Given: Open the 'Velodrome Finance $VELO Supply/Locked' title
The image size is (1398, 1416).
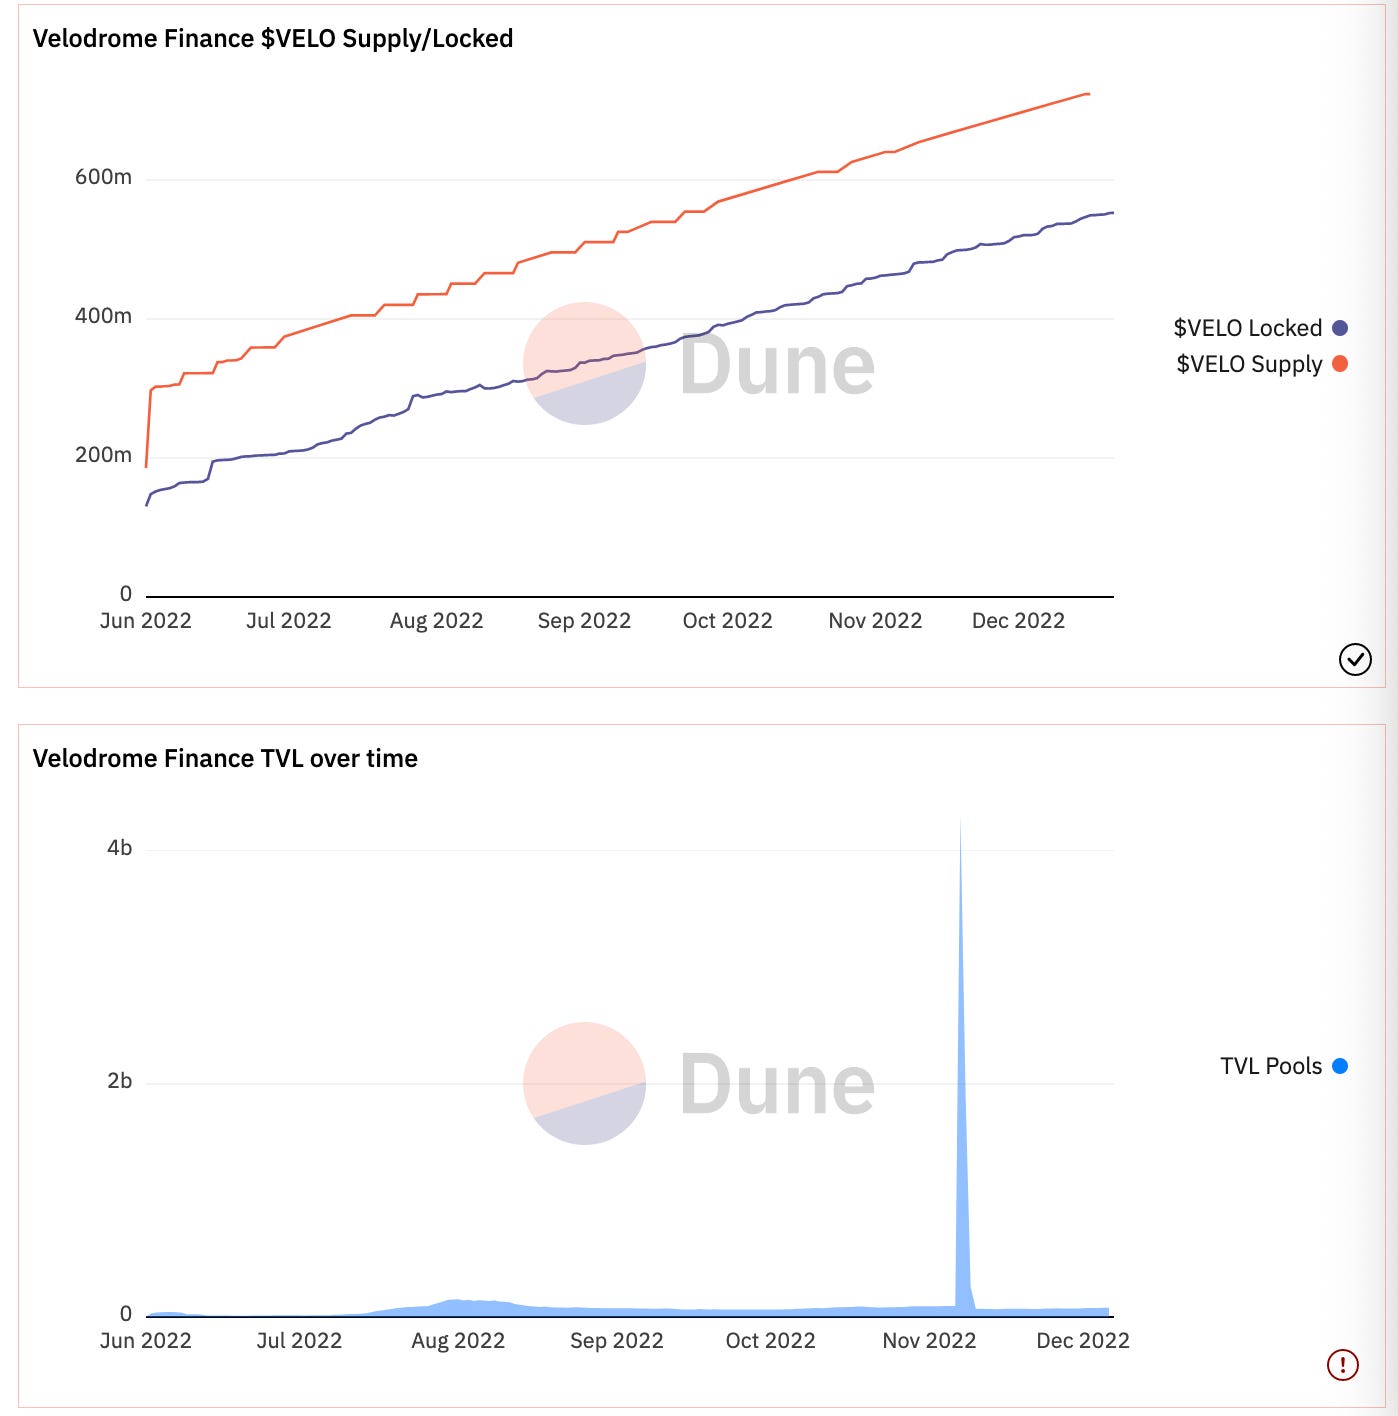Looking at the screenshot, I should [273, 39].
